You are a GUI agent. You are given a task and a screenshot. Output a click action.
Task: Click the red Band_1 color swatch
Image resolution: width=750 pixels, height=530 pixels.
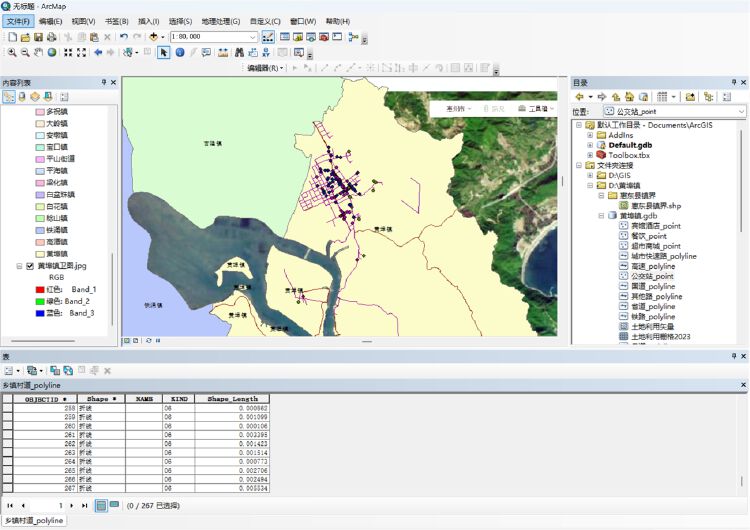point(41,289)
